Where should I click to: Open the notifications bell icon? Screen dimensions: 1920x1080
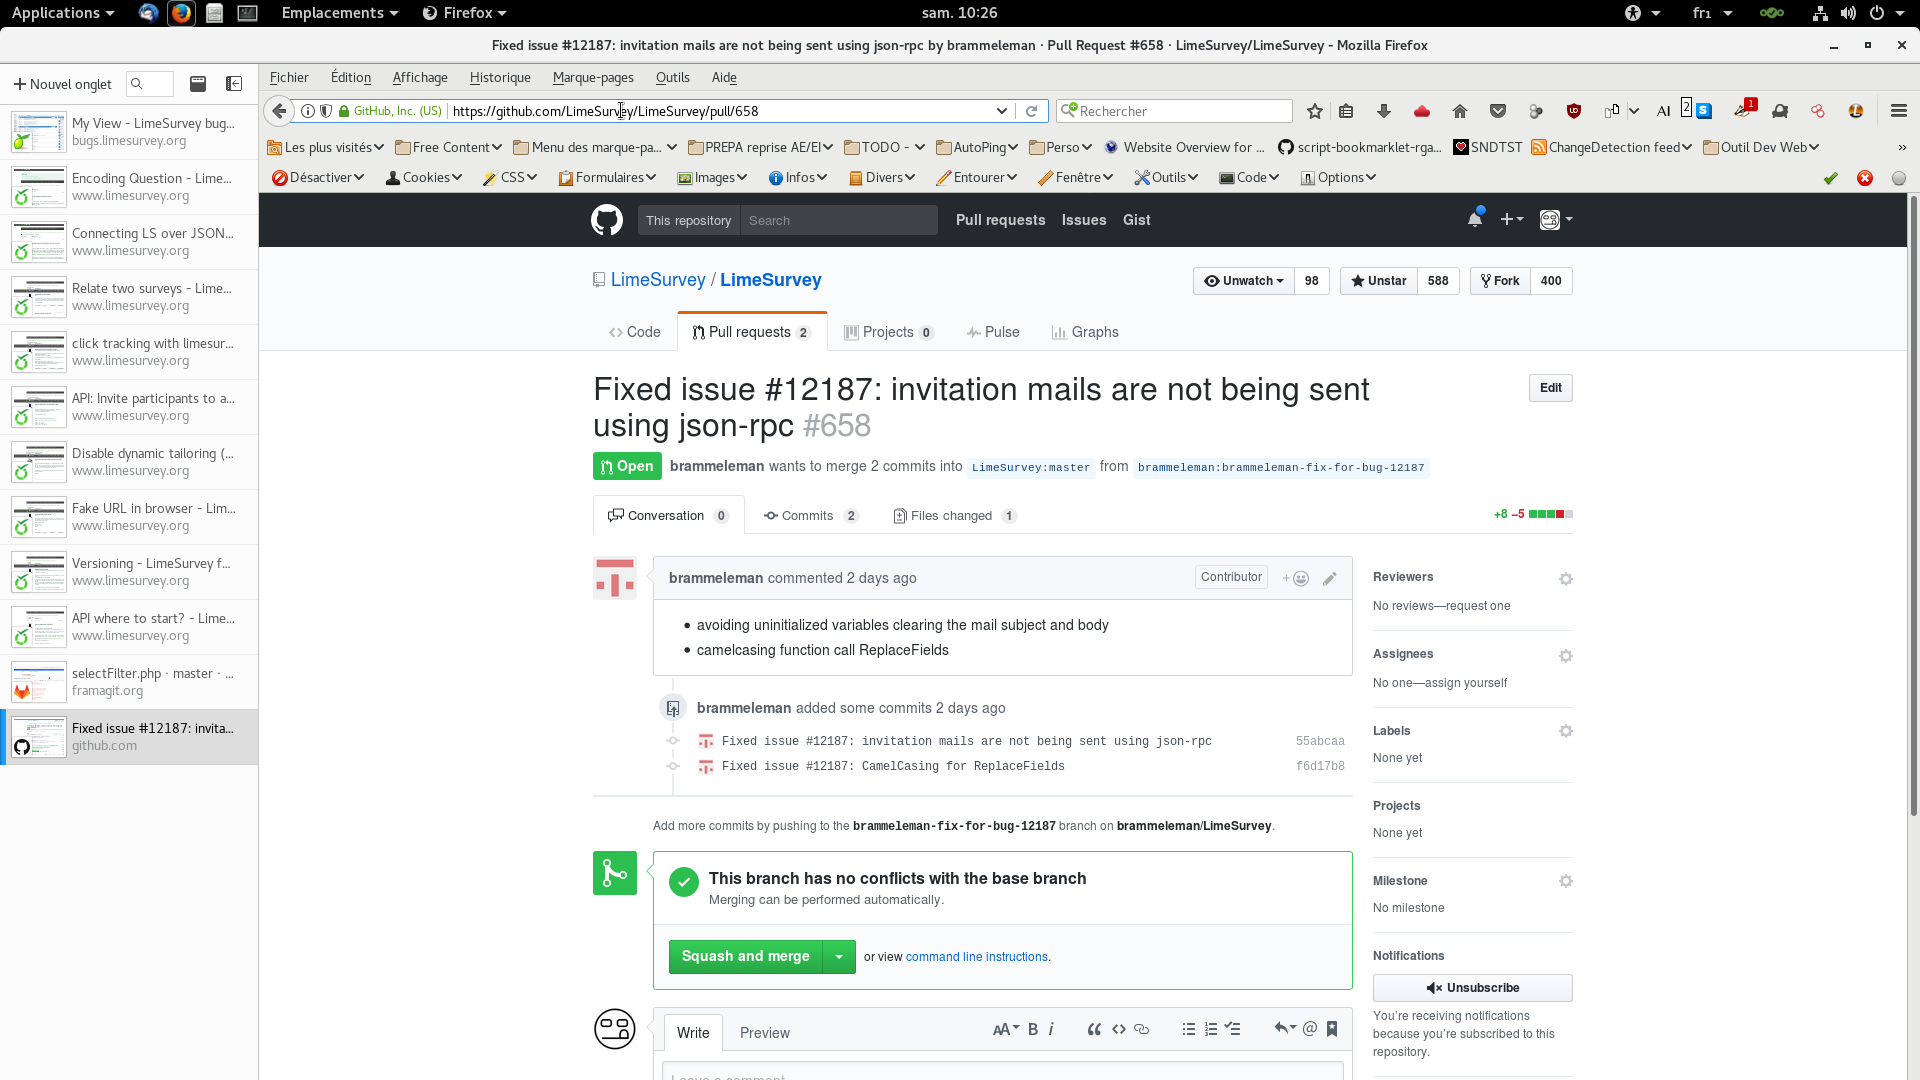tap(1474, 219)
